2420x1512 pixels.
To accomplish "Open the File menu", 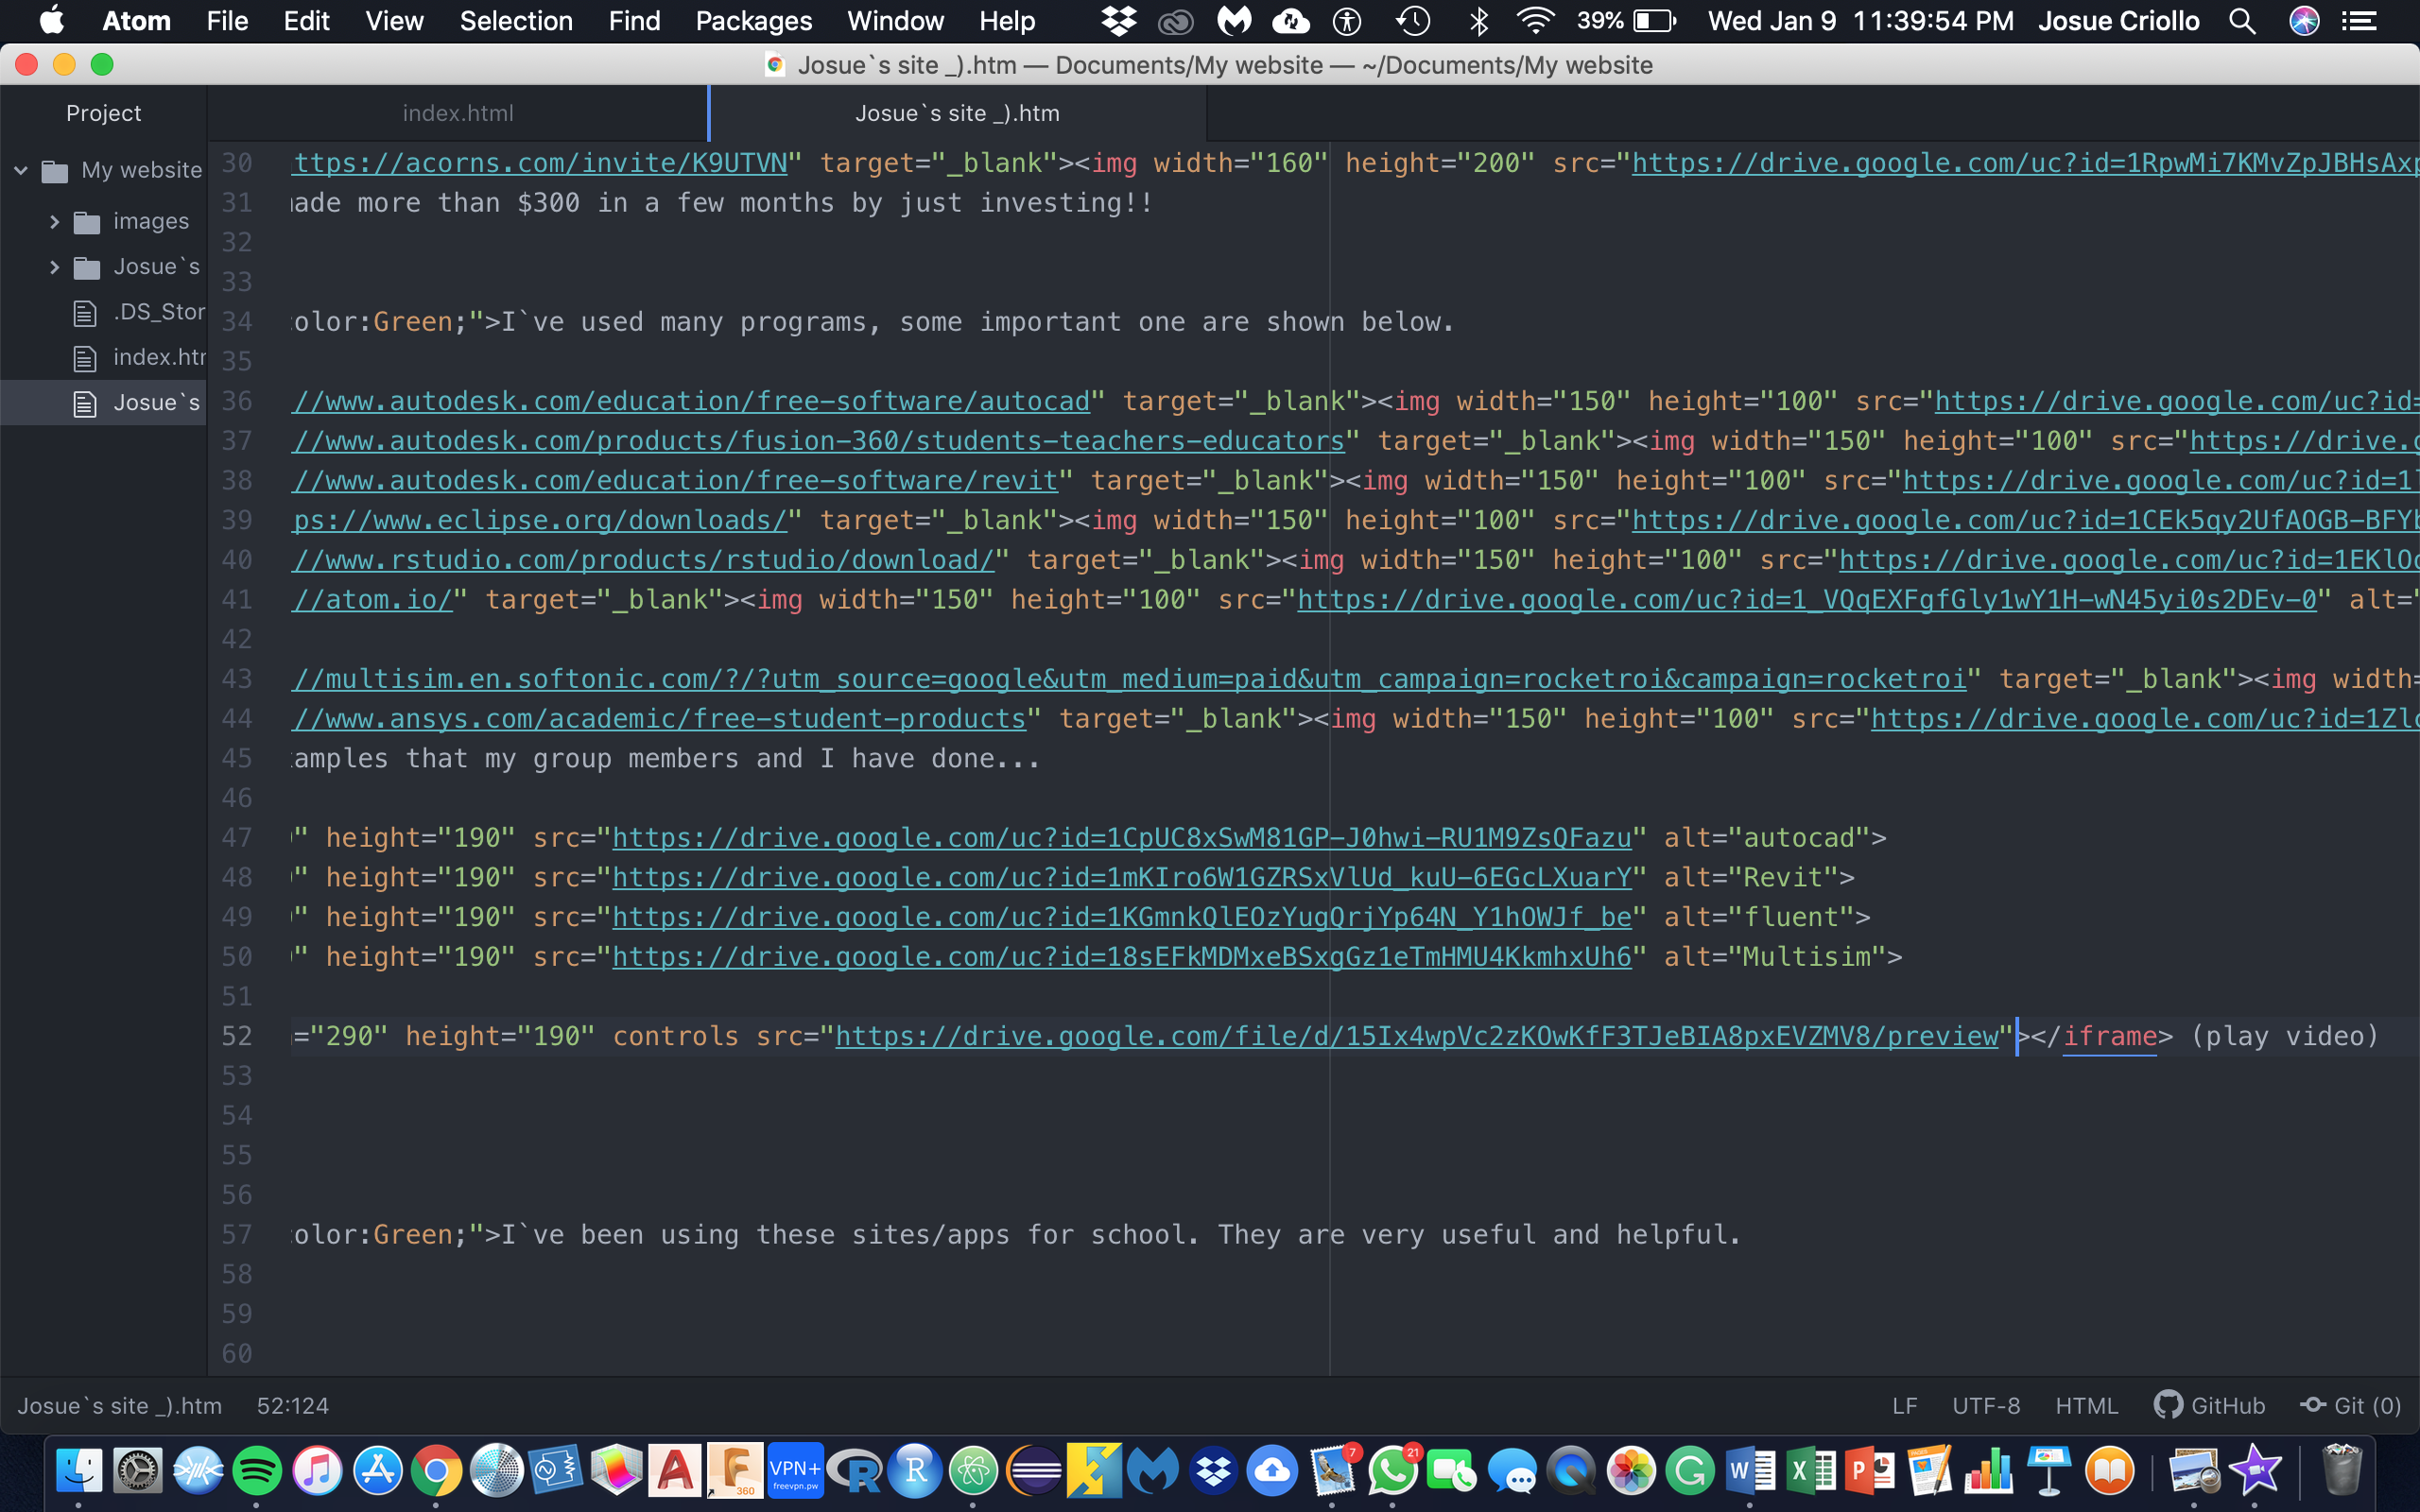I will [x=227, y=21].
